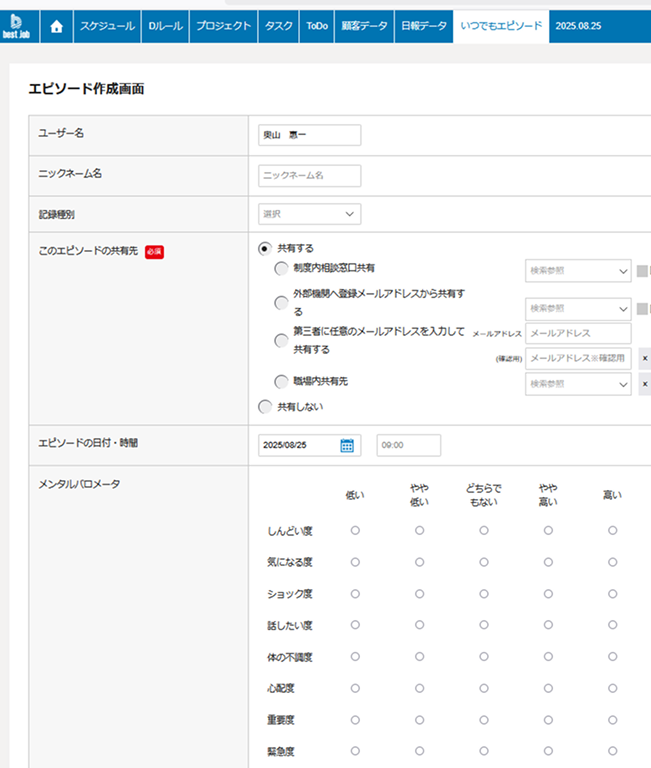The height and width of the screenshot is (768, 651).
Task: Choose 高い for ショック度
Action: (612, 594)
